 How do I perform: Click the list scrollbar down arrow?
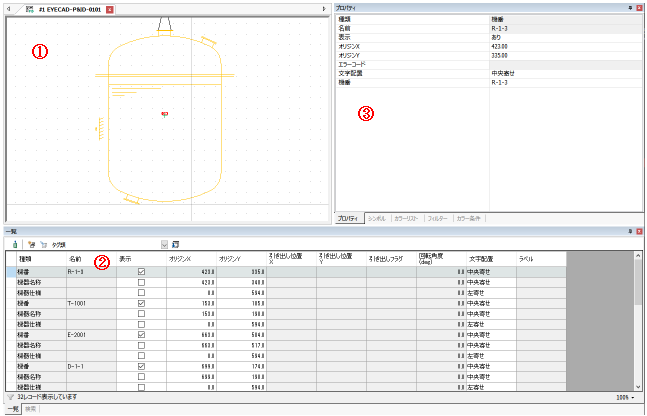[638, 387]
